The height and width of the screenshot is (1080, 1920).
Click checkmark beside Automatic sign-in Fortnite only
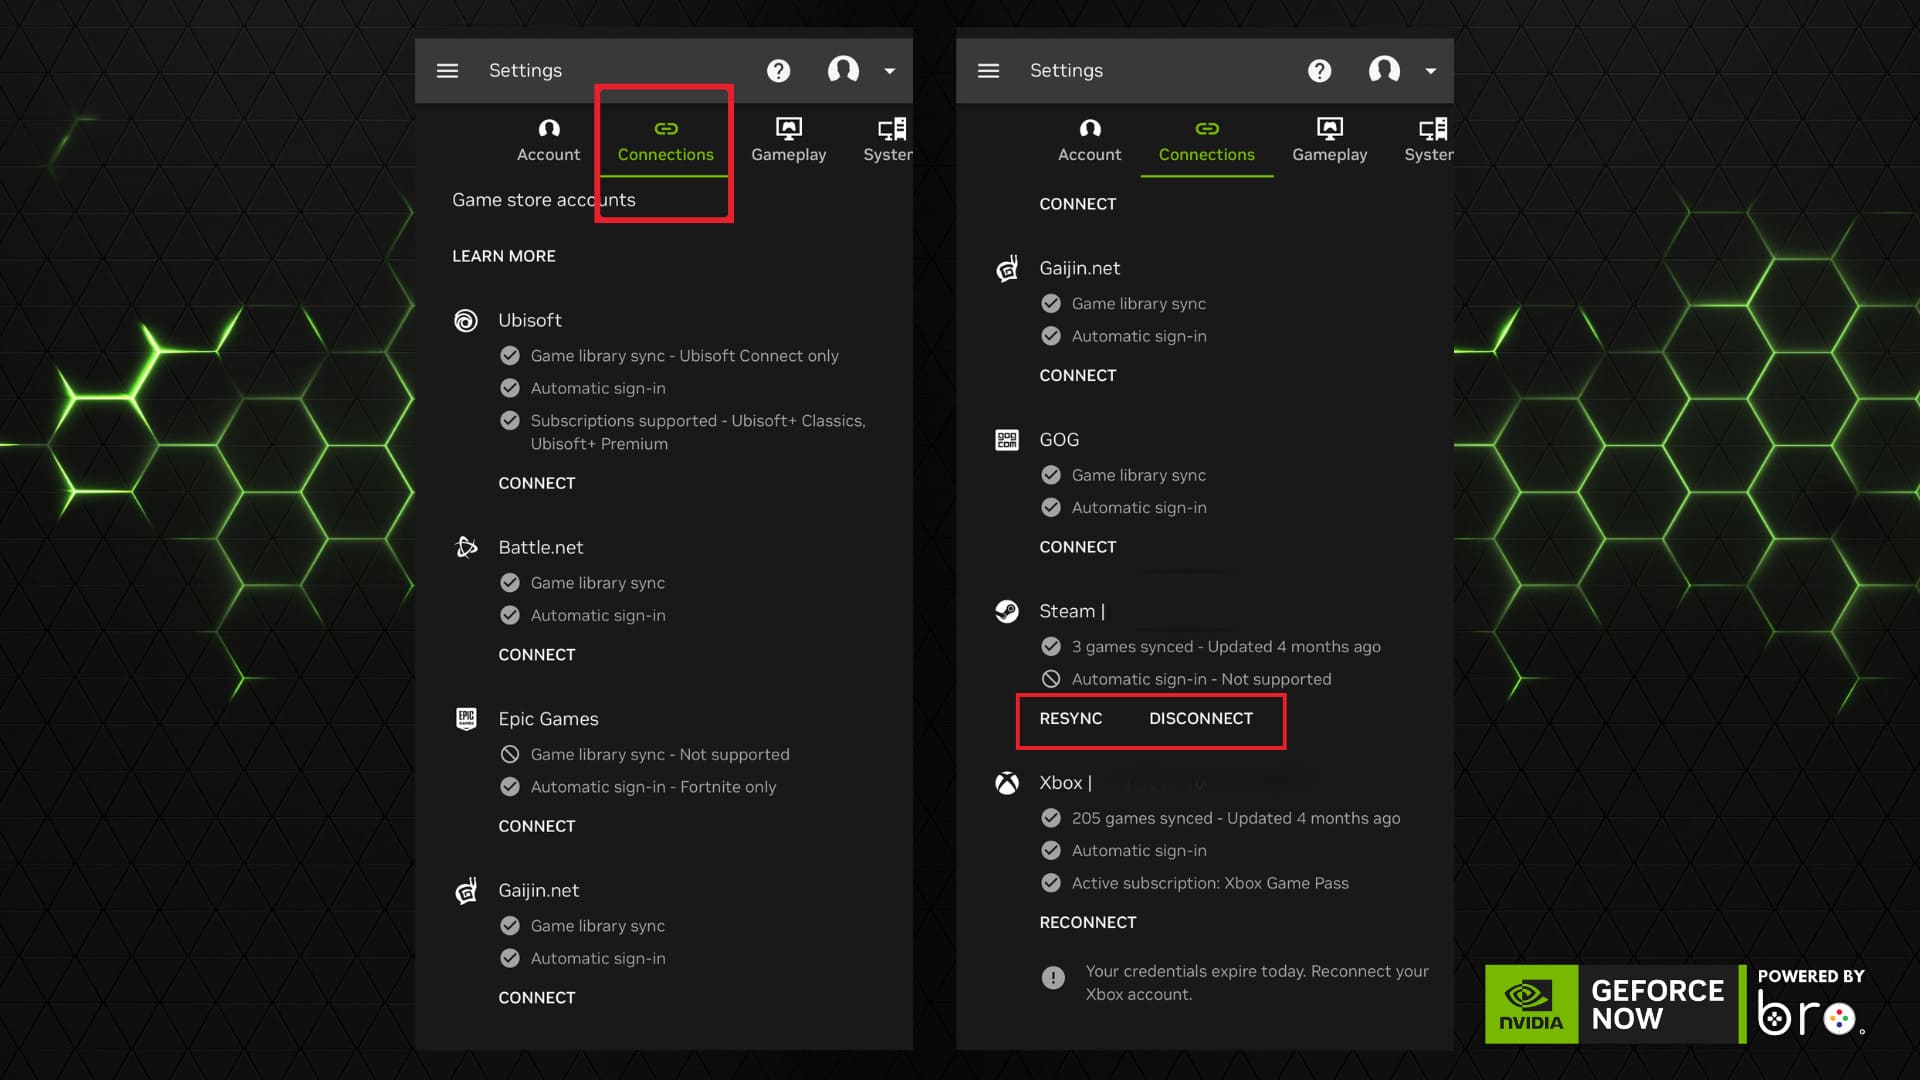(x=509, y=787)
